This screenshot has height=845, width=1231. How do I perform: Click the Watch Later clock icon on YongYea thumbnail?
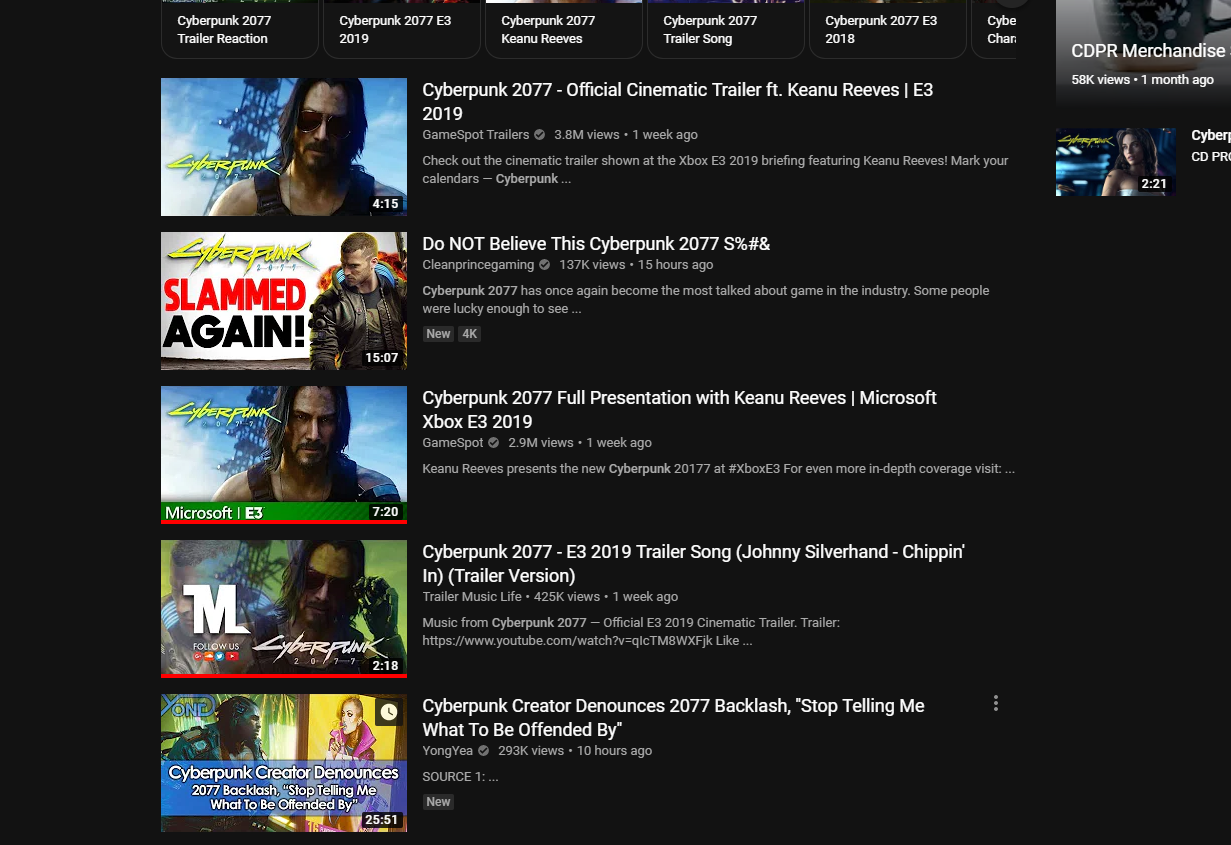tap(389, 712)
